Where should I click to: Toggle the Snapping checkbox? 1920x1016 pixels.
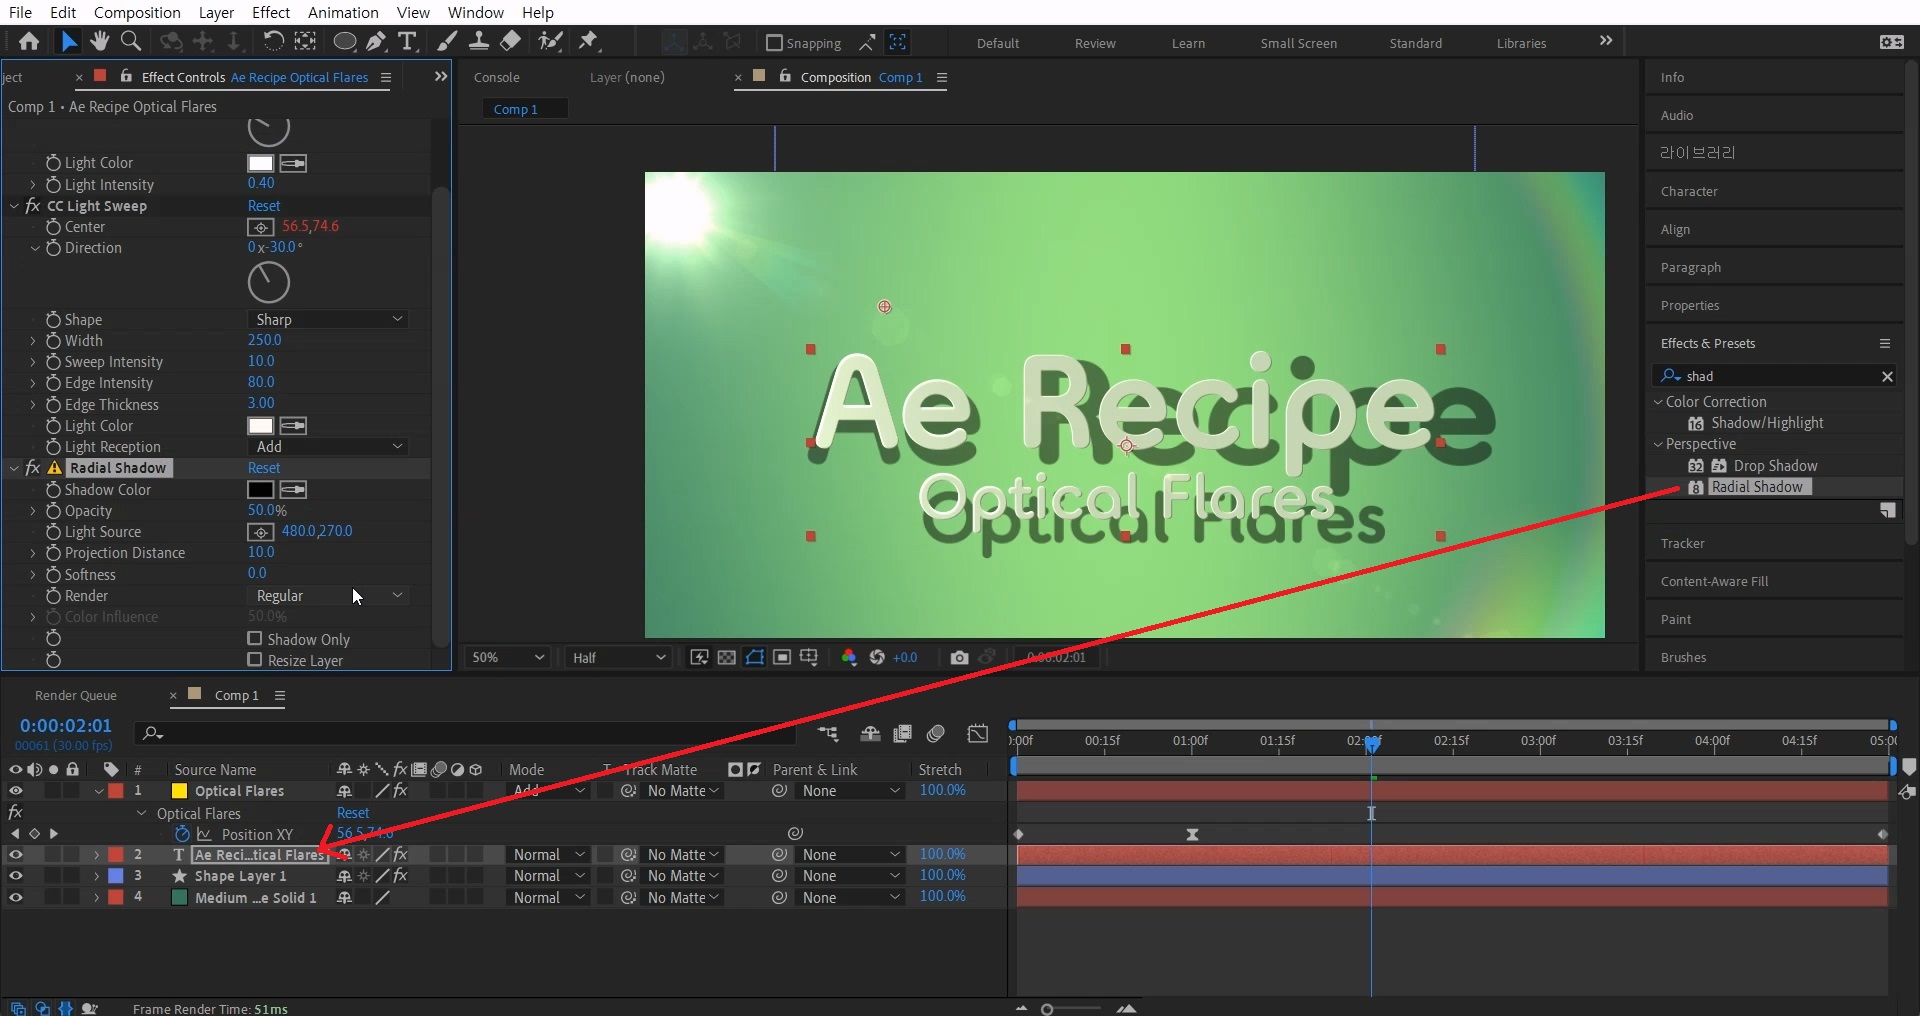(x=774, y=43)
